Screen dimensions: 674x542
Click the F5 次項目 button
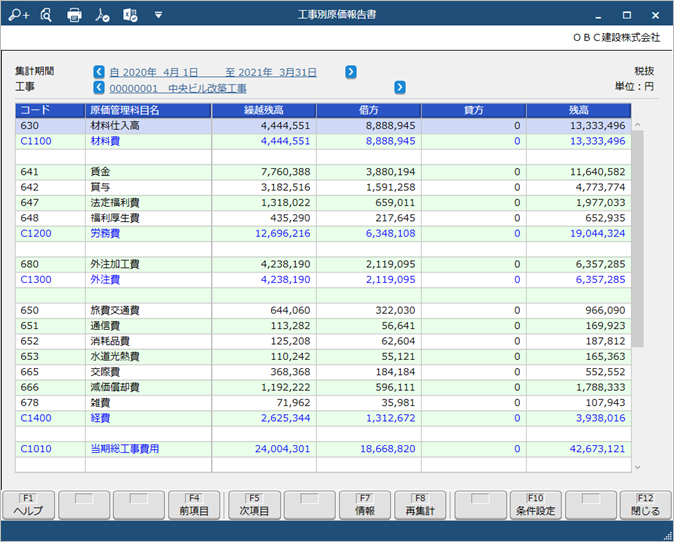point(254,505)
